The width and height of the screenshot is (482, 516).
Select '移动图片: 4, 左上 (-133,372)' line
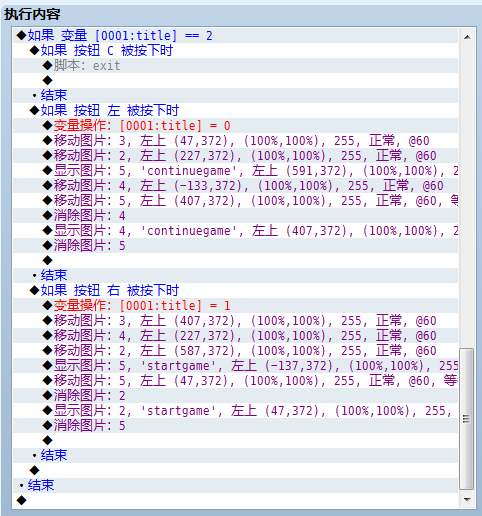pyautogui.click(x=235, y=185)
